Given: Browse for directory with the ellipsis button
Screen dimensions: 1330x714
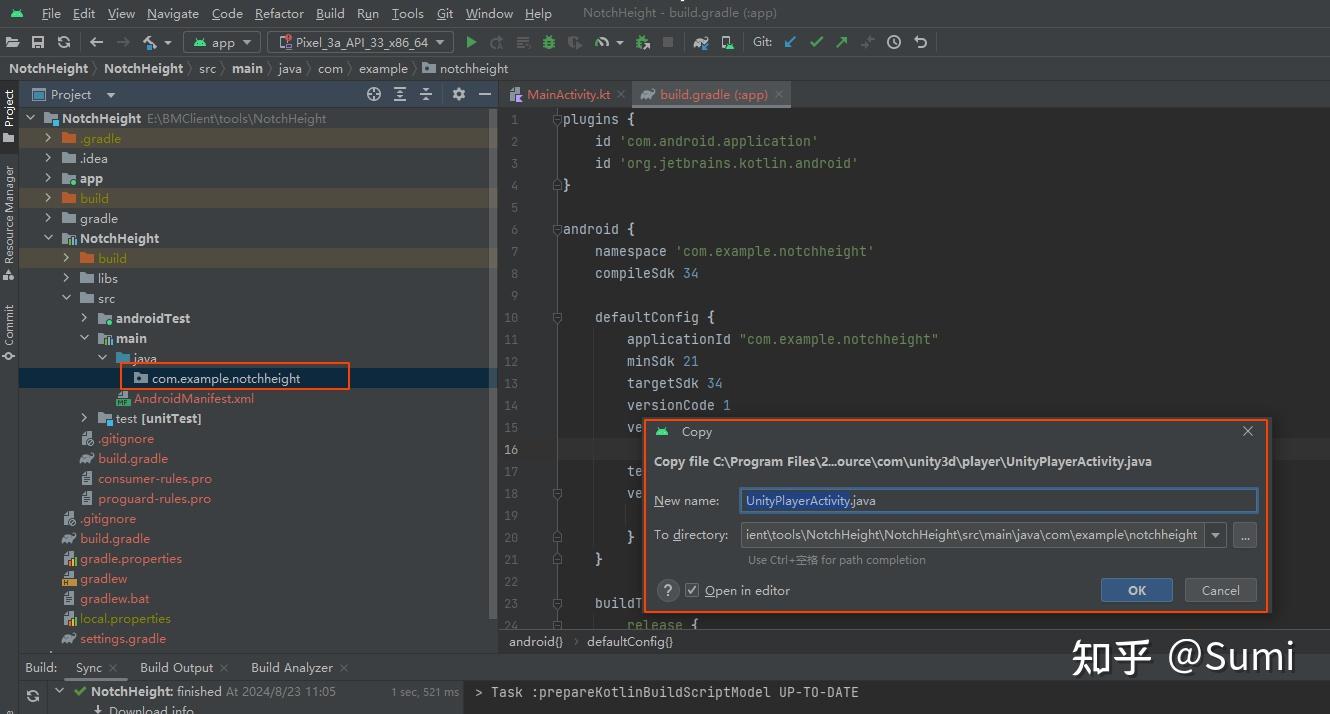Looking at the screenshot, I should click(1244, 535).
